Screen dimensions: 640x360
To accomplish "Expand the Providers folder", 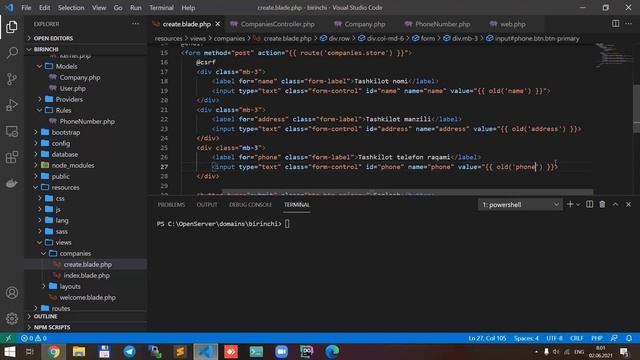I will coord(69,99).
